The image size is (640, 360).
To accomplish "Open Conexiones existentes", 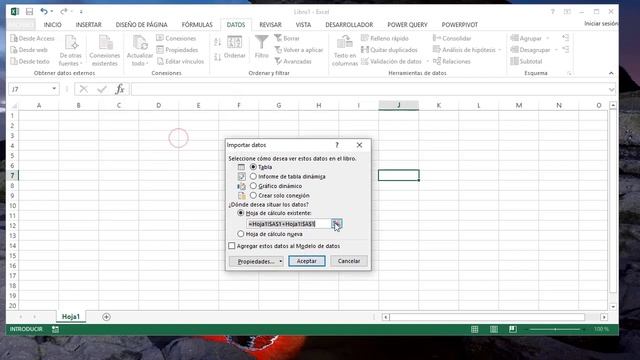I will (x=104, y=51).
